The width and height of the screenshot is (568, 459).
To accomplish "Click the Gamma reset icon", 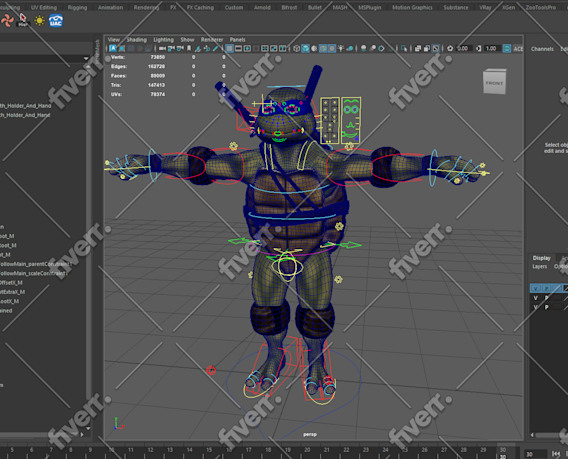I will (x=478, y=49).
